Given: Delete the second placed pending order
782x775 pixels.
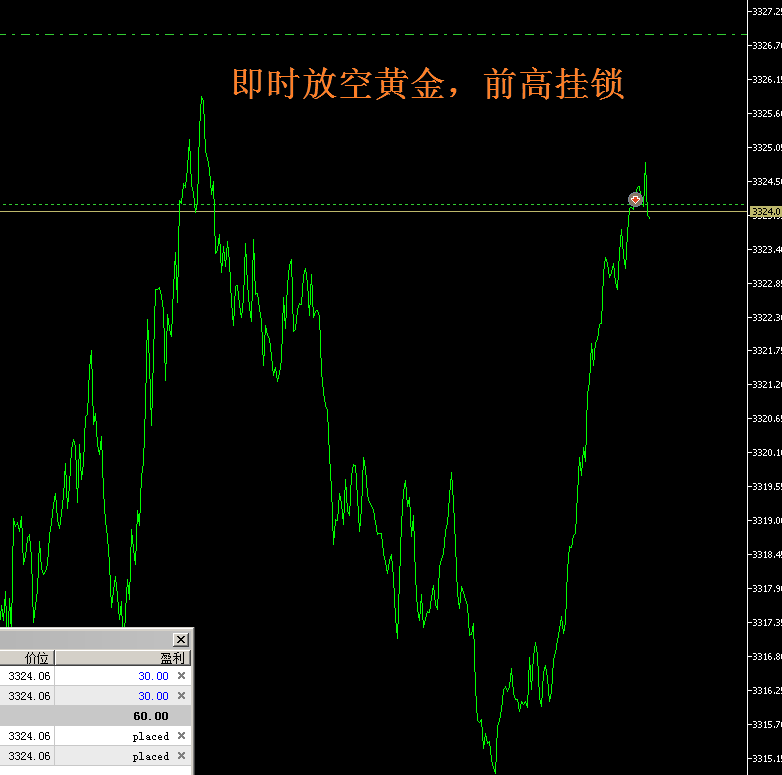Looking at the screenshot, I should (x=182, y=756).
